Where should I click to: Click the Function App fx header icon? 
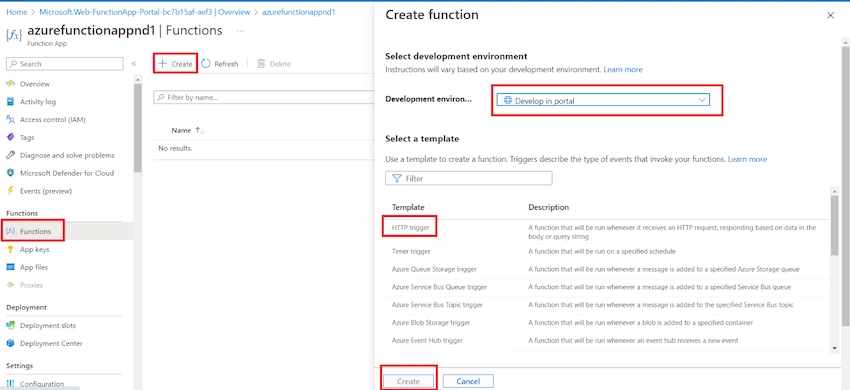pyautogui.click(x=14, y=35)
